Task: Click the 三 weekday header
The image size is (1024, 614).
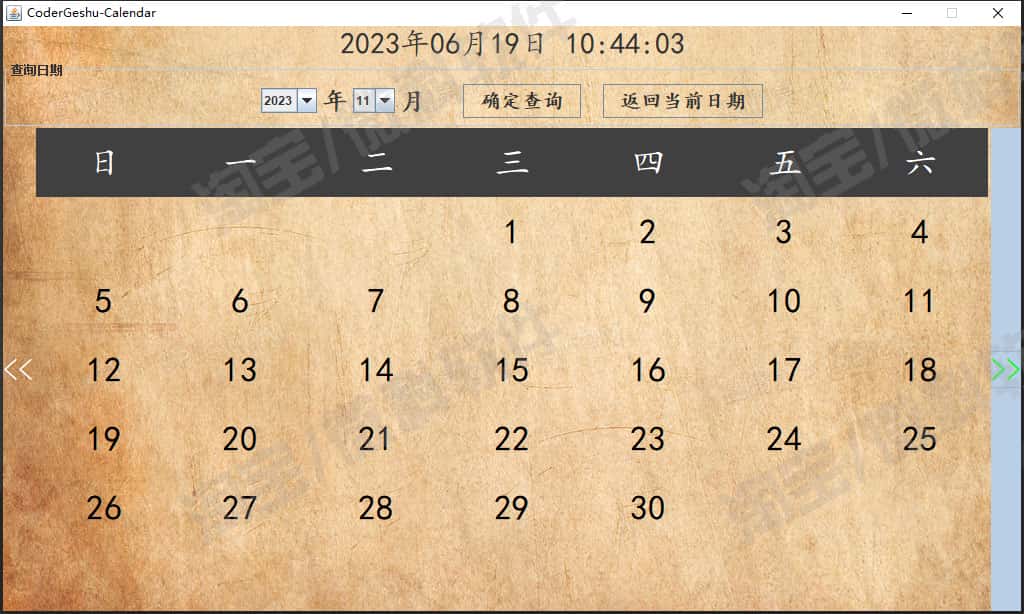Action: click(512, 162)
